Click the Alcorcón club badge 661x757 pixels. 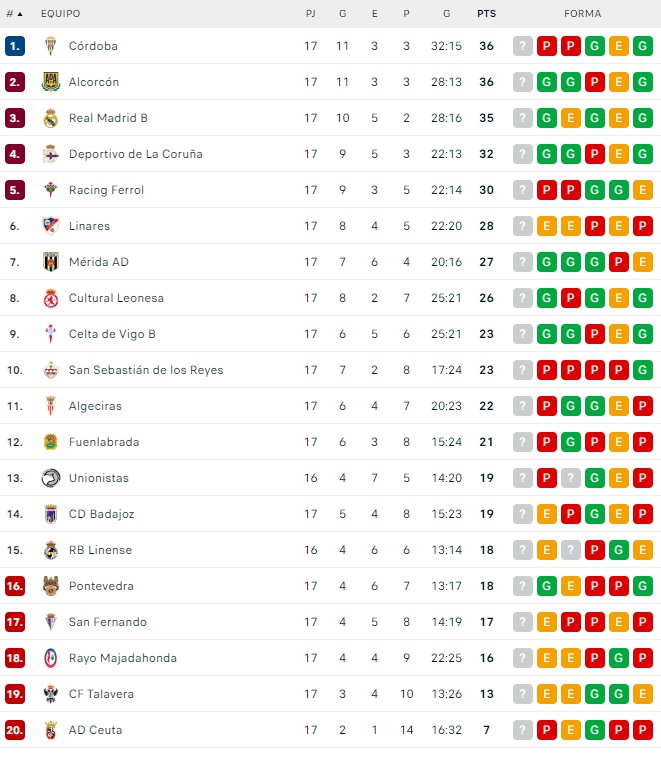51,82
